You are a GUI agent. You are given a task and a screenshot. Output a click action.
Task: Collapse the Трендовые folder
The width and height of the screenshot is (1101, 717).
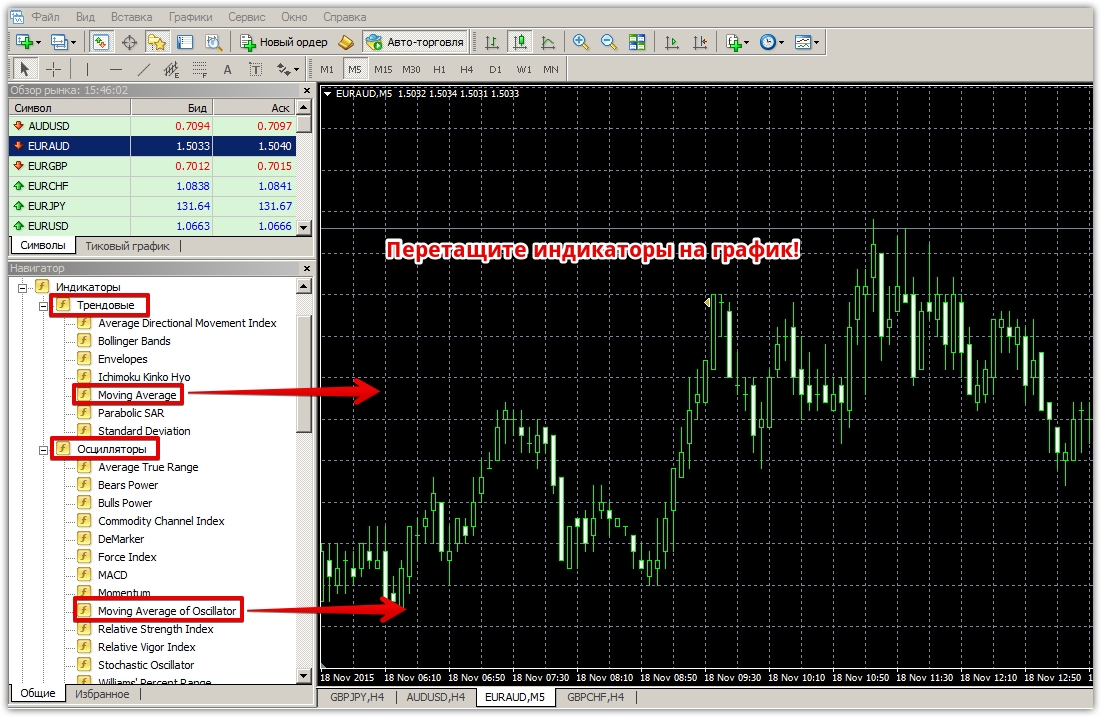click(44, 305)
